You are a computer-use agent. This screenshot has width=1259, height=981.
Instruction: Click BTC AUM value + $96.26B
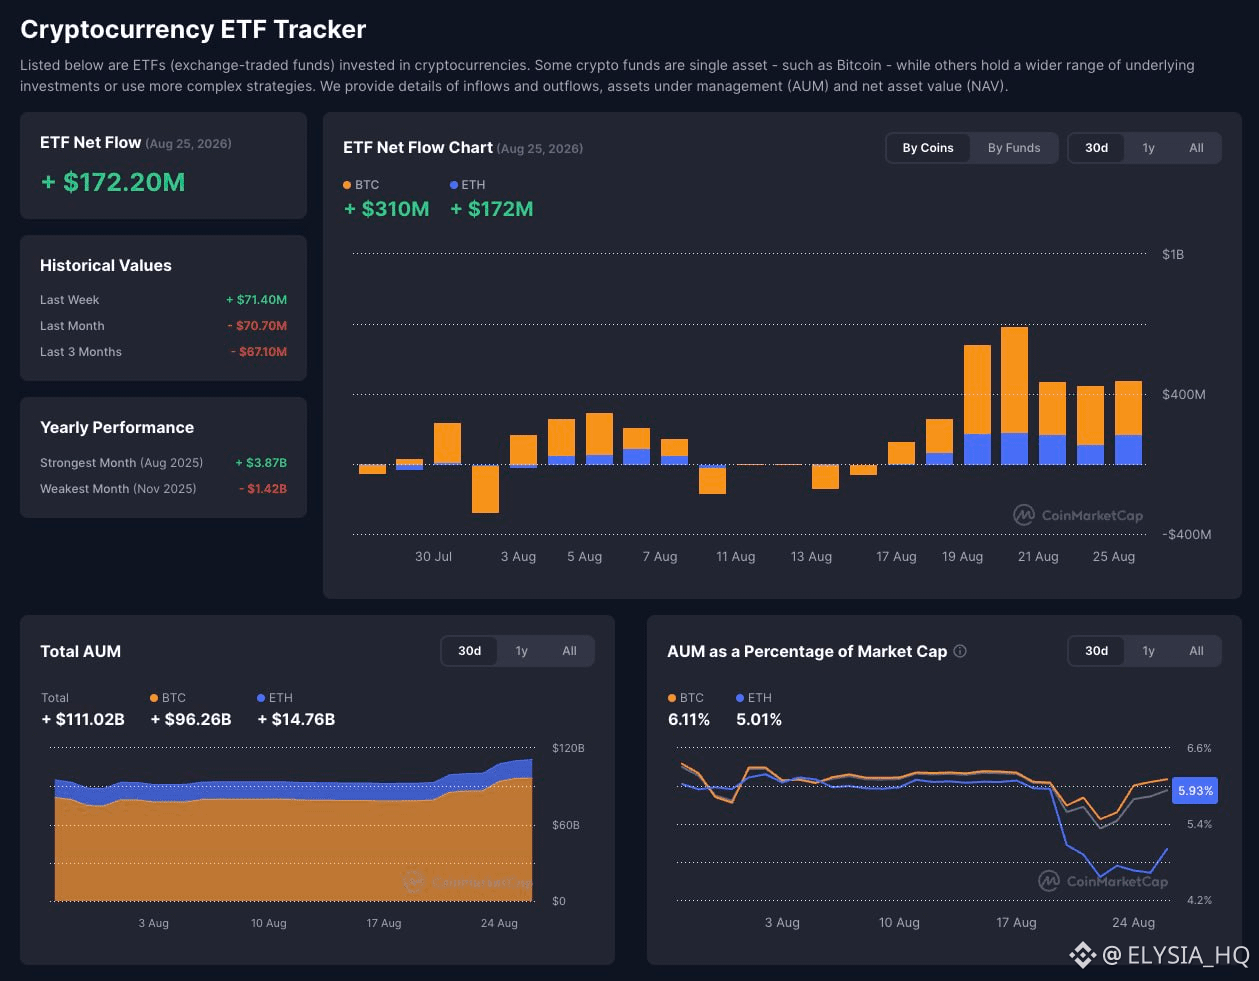[191, 719]
